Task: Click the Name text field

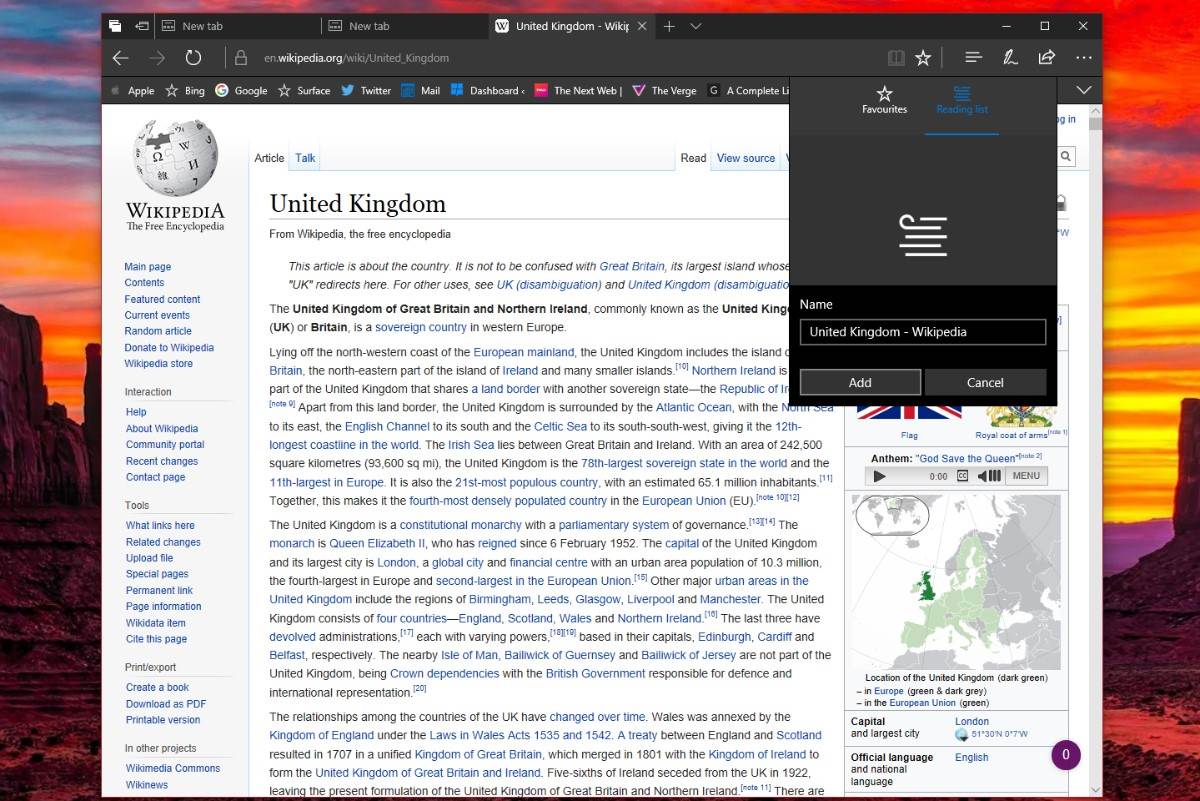Action: tap(922, 332)
